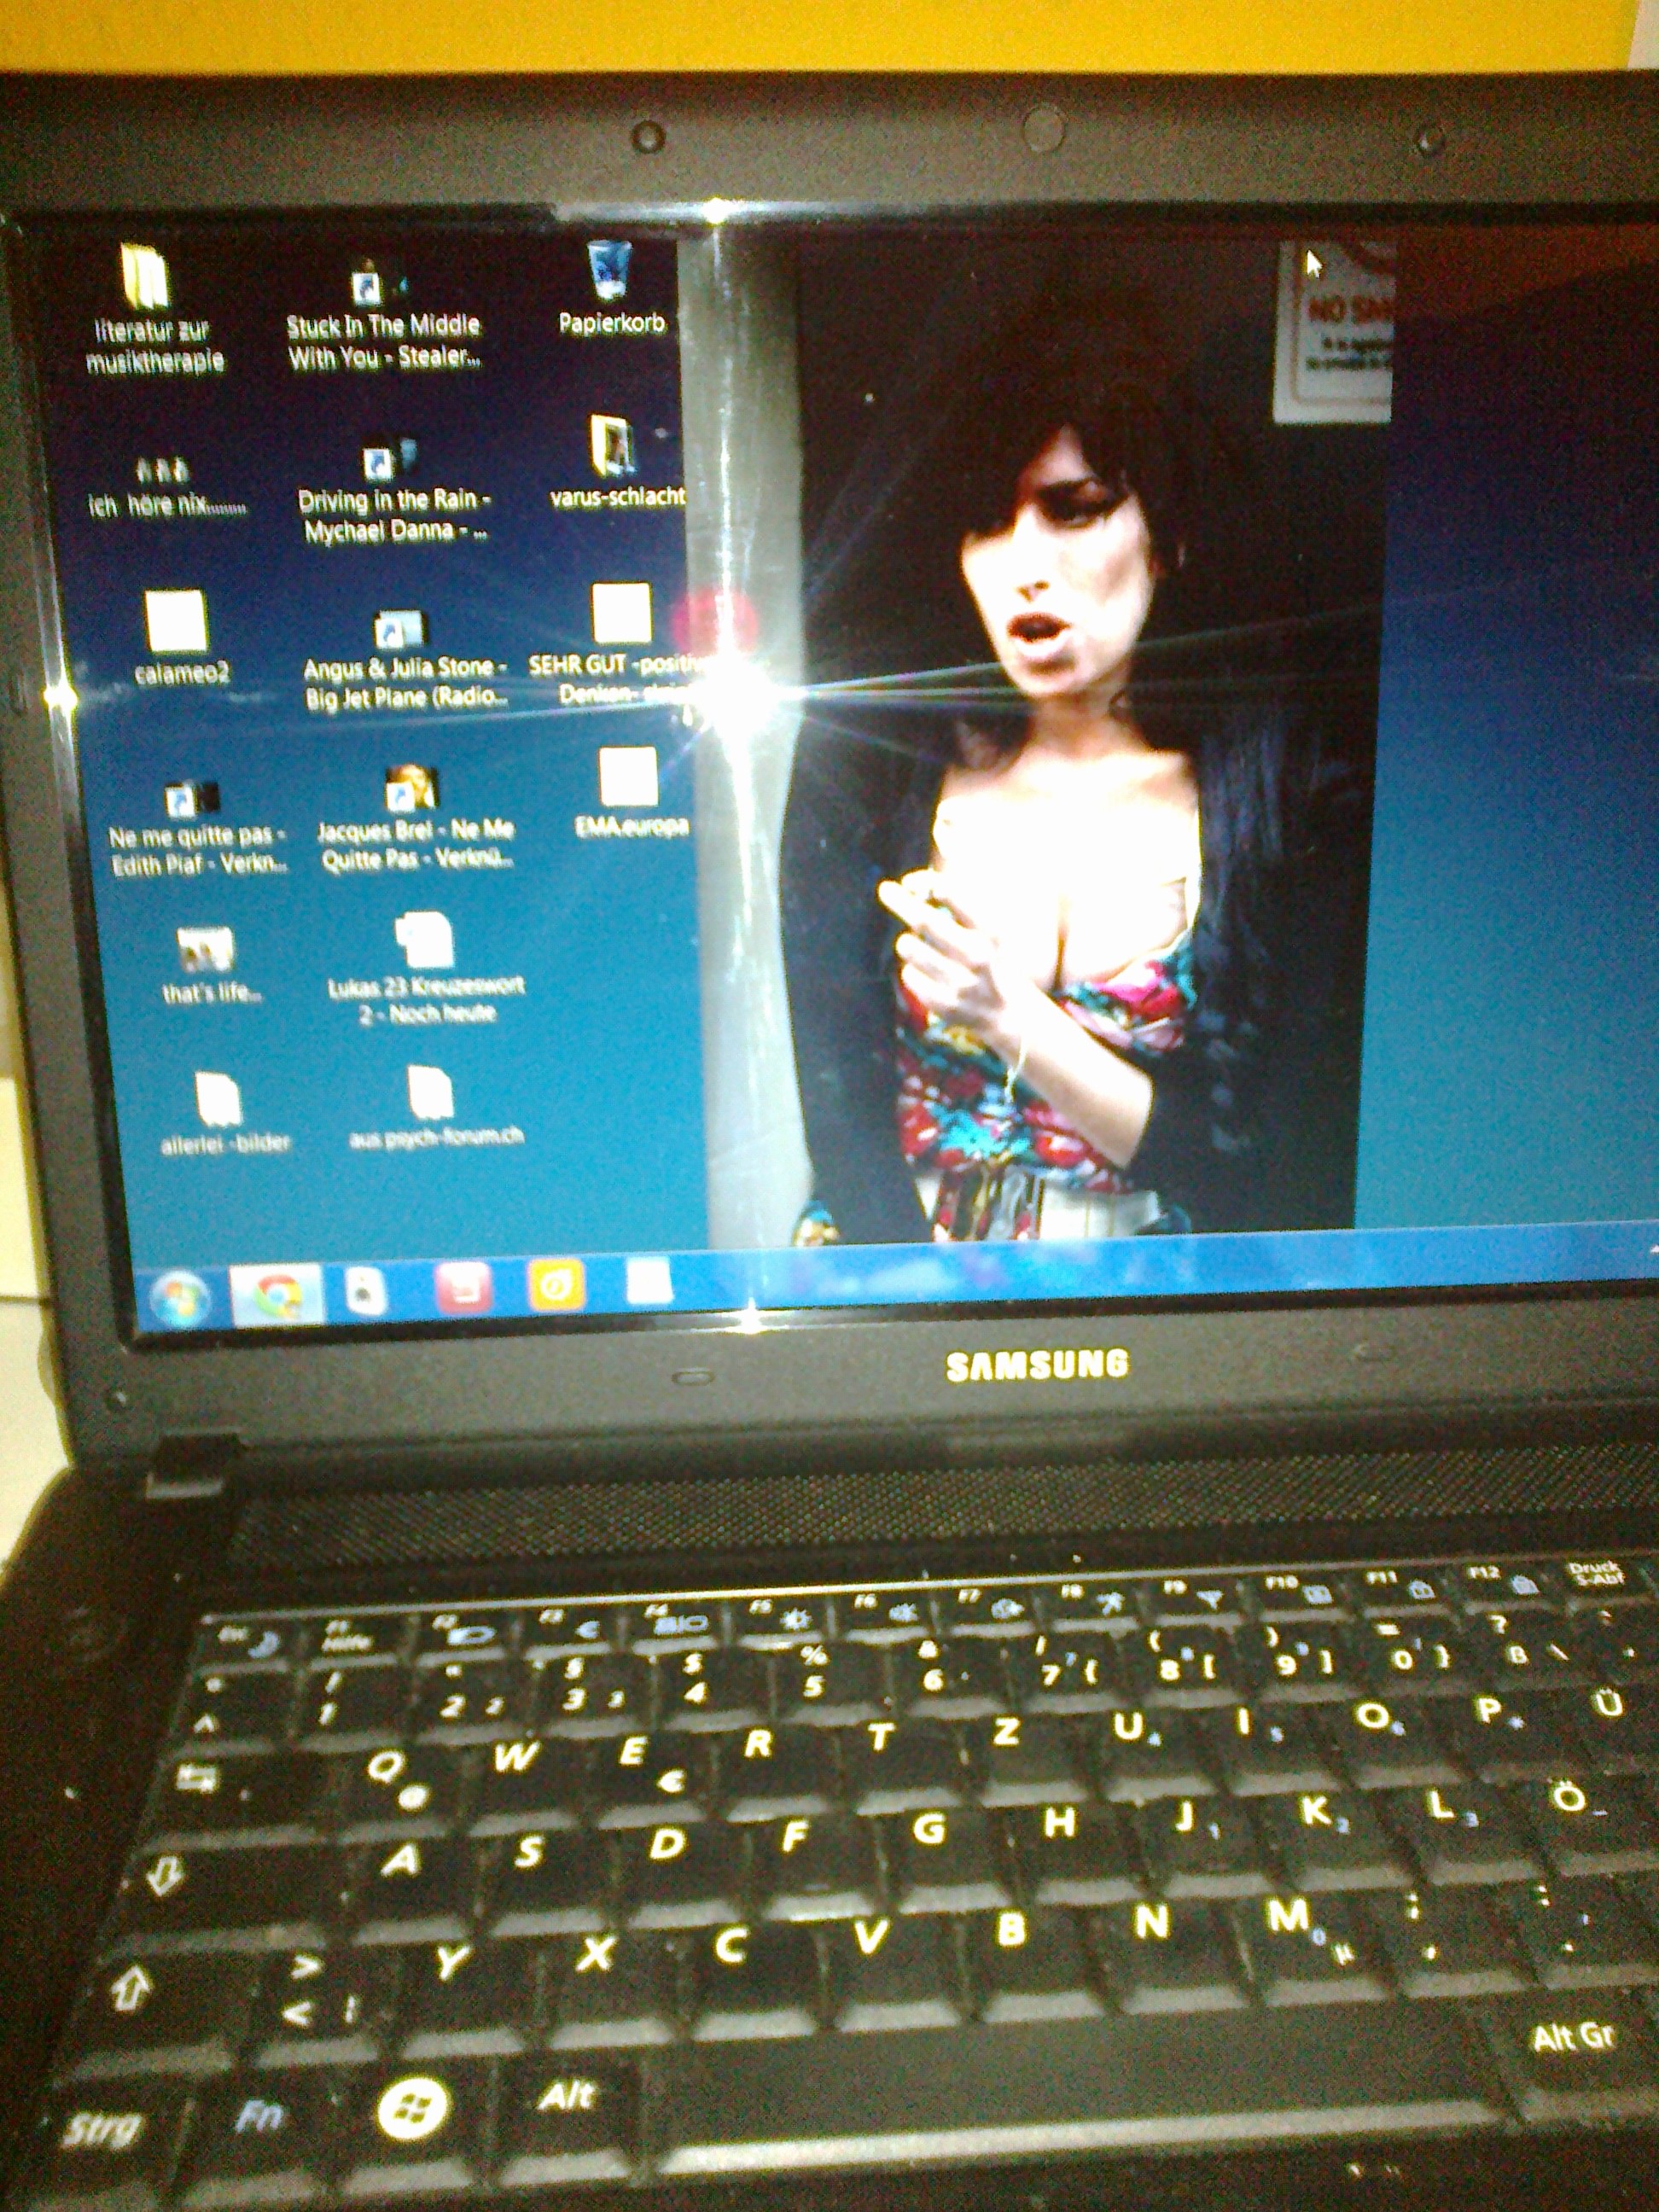
Task: Select the Papierkorb recycle bin icon
Action: click(x=609, y=274)
